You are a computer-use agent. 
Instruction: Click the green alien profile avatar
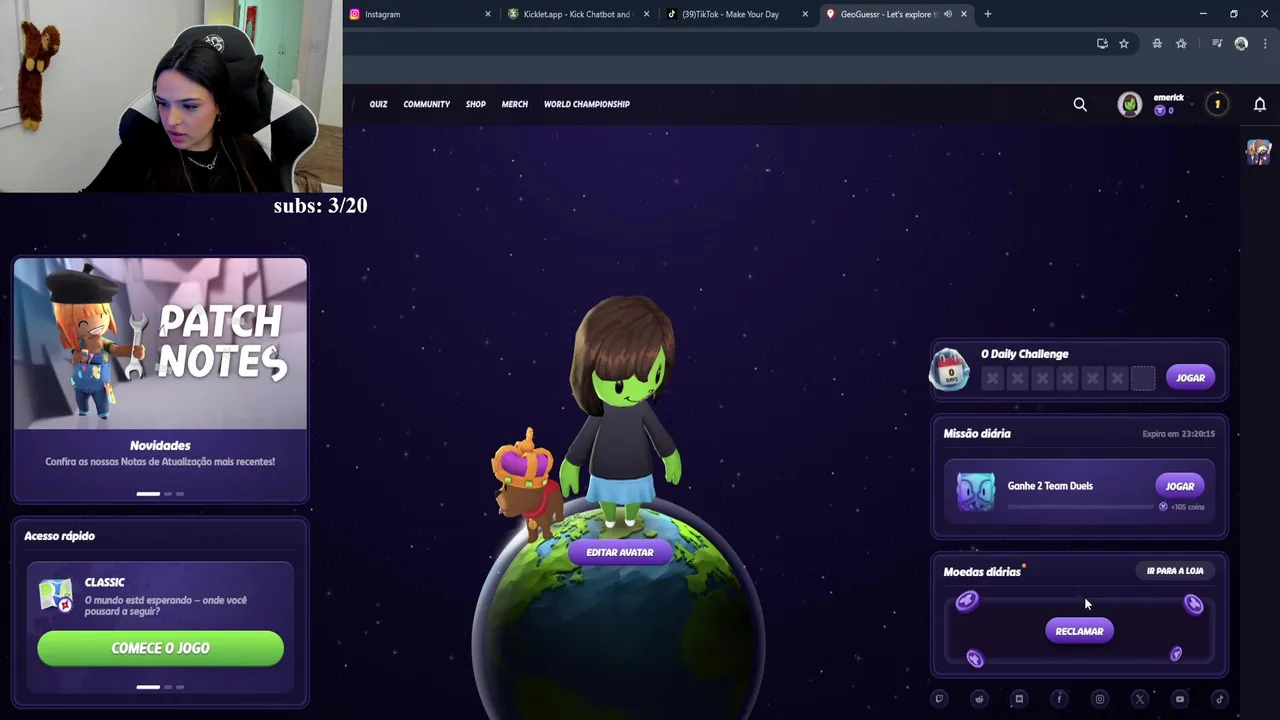point(1130,104)
